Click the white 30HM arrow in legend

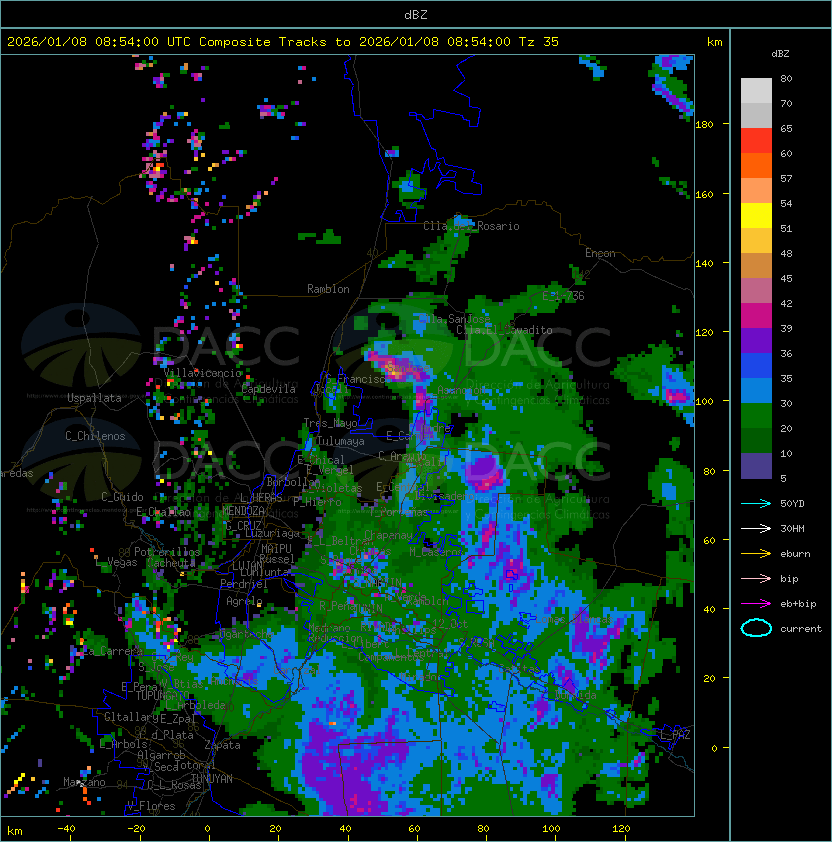tap(756, 528)
